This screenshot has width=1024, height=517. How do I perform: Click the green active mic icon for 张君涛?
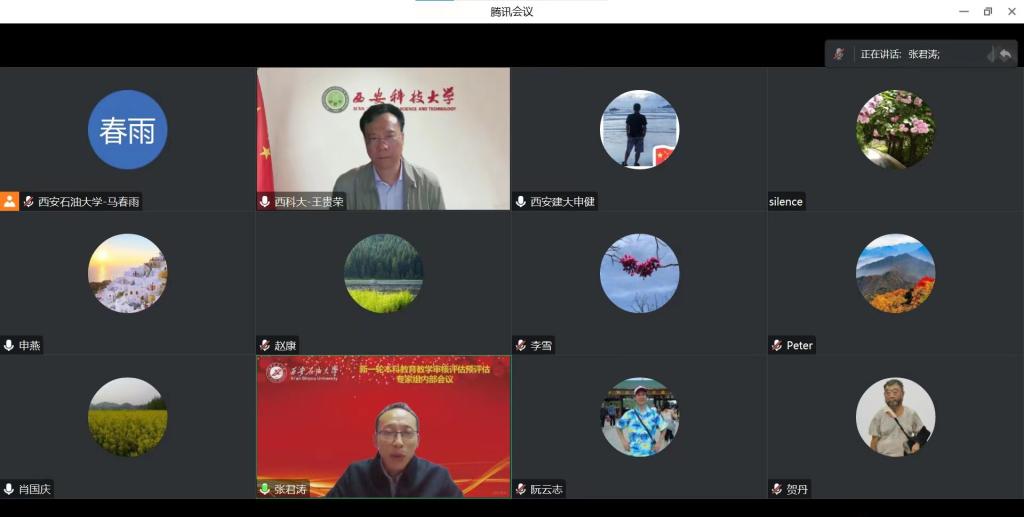[265, 489]
